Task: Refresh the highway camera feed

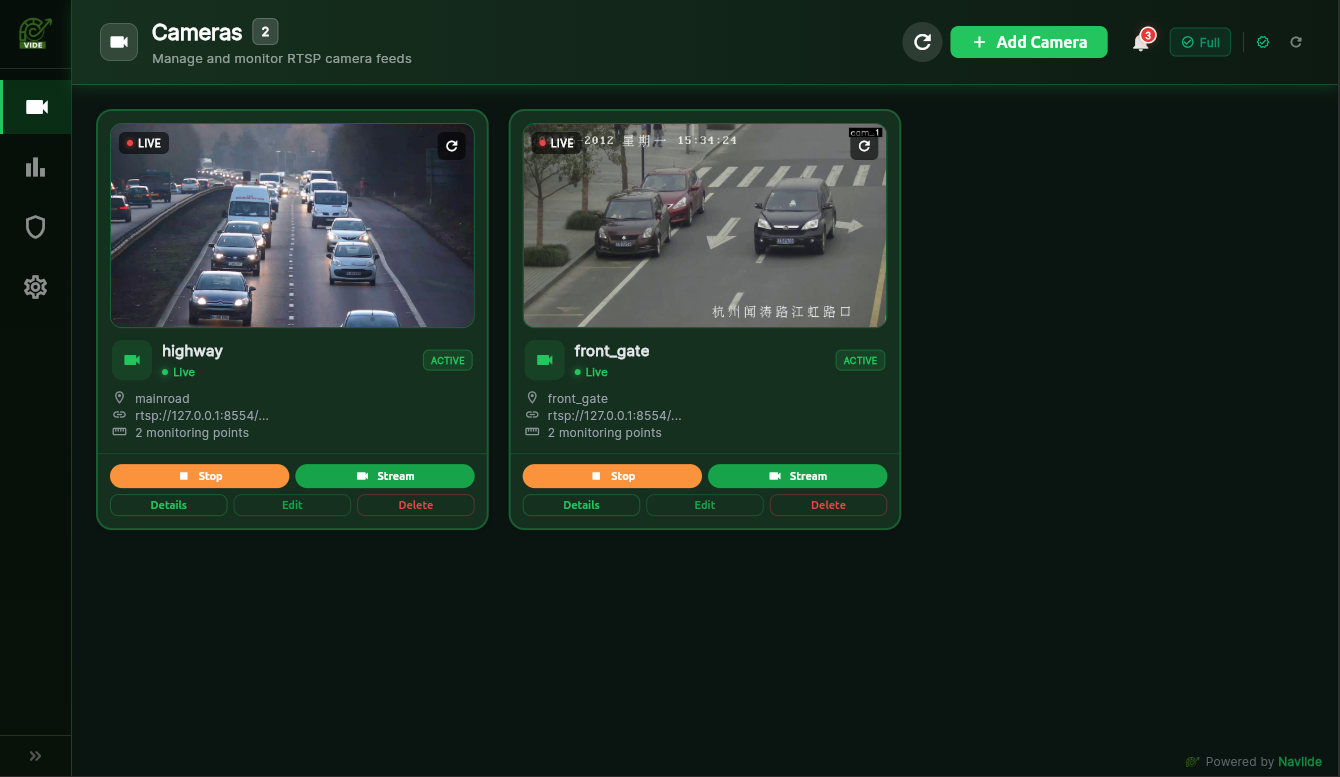Action: point(451,146)
